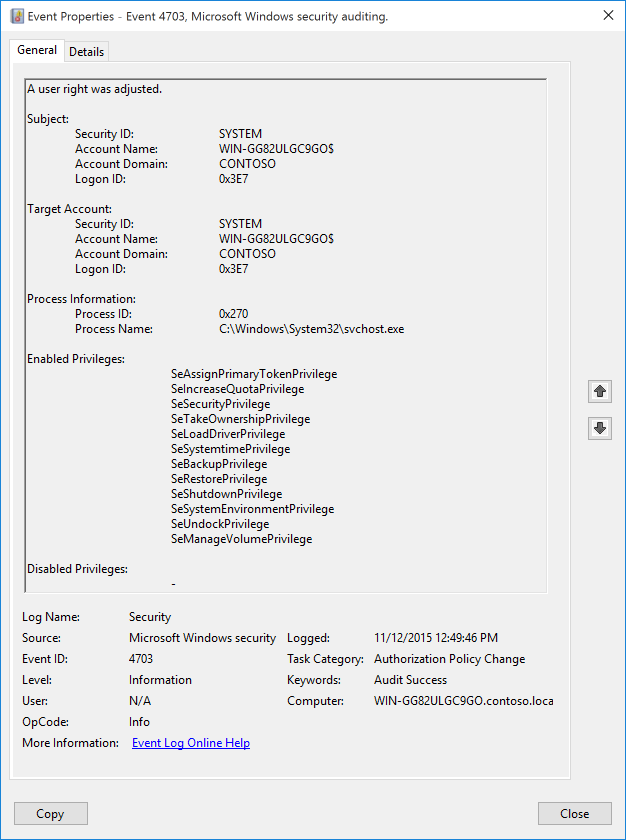The height and width of the screenshot is (840, 626).
Task: Click the Microsoft Windows security source value
Action: 202,638
